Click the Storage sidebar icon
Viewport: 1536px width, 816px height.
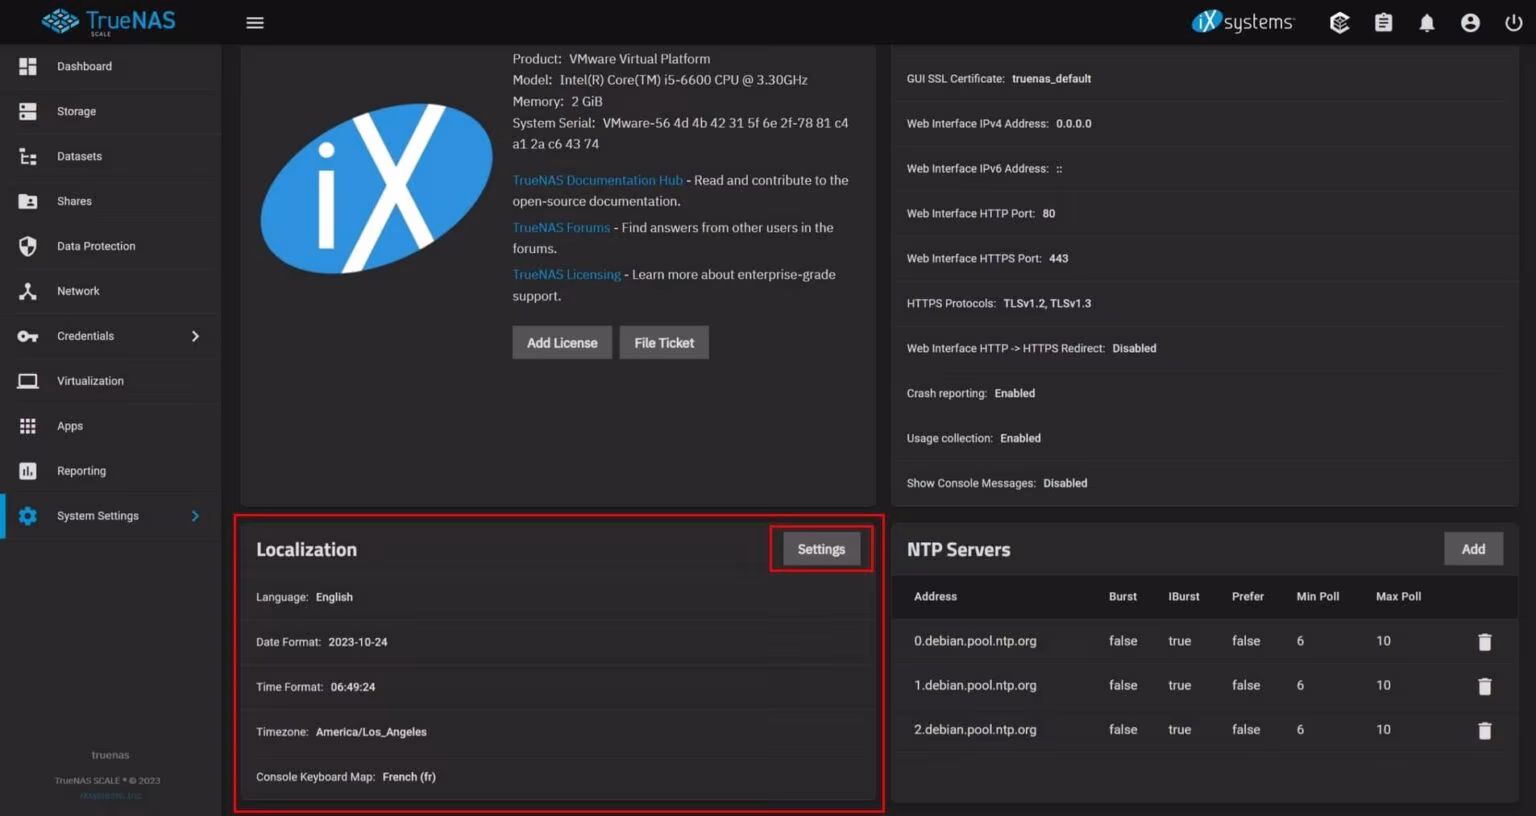tap(28, 111)
